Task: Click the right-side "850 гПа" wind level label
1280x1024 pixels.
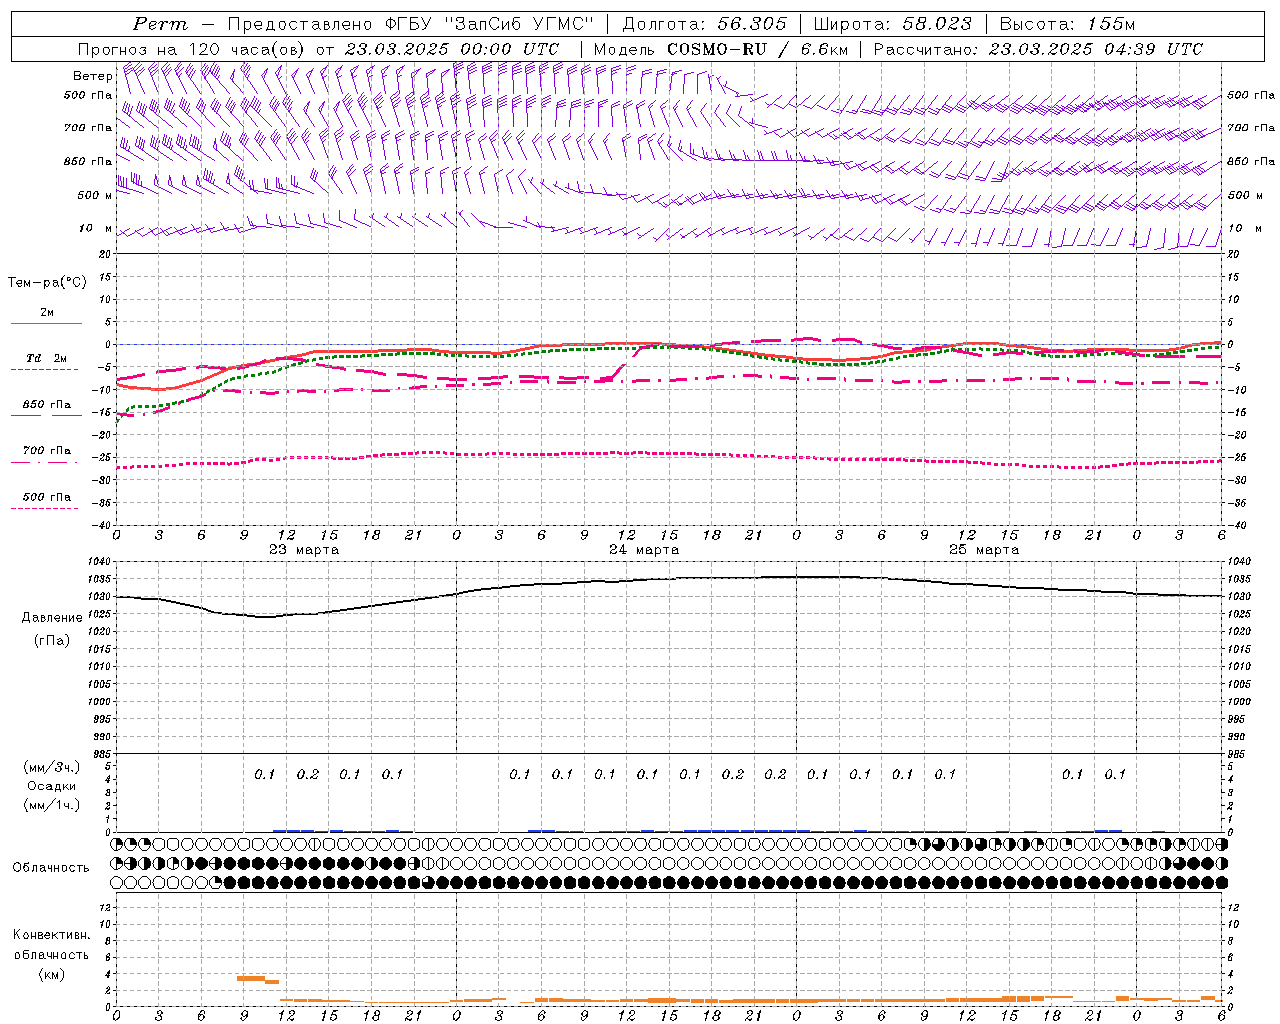Action: (1251, 161)
